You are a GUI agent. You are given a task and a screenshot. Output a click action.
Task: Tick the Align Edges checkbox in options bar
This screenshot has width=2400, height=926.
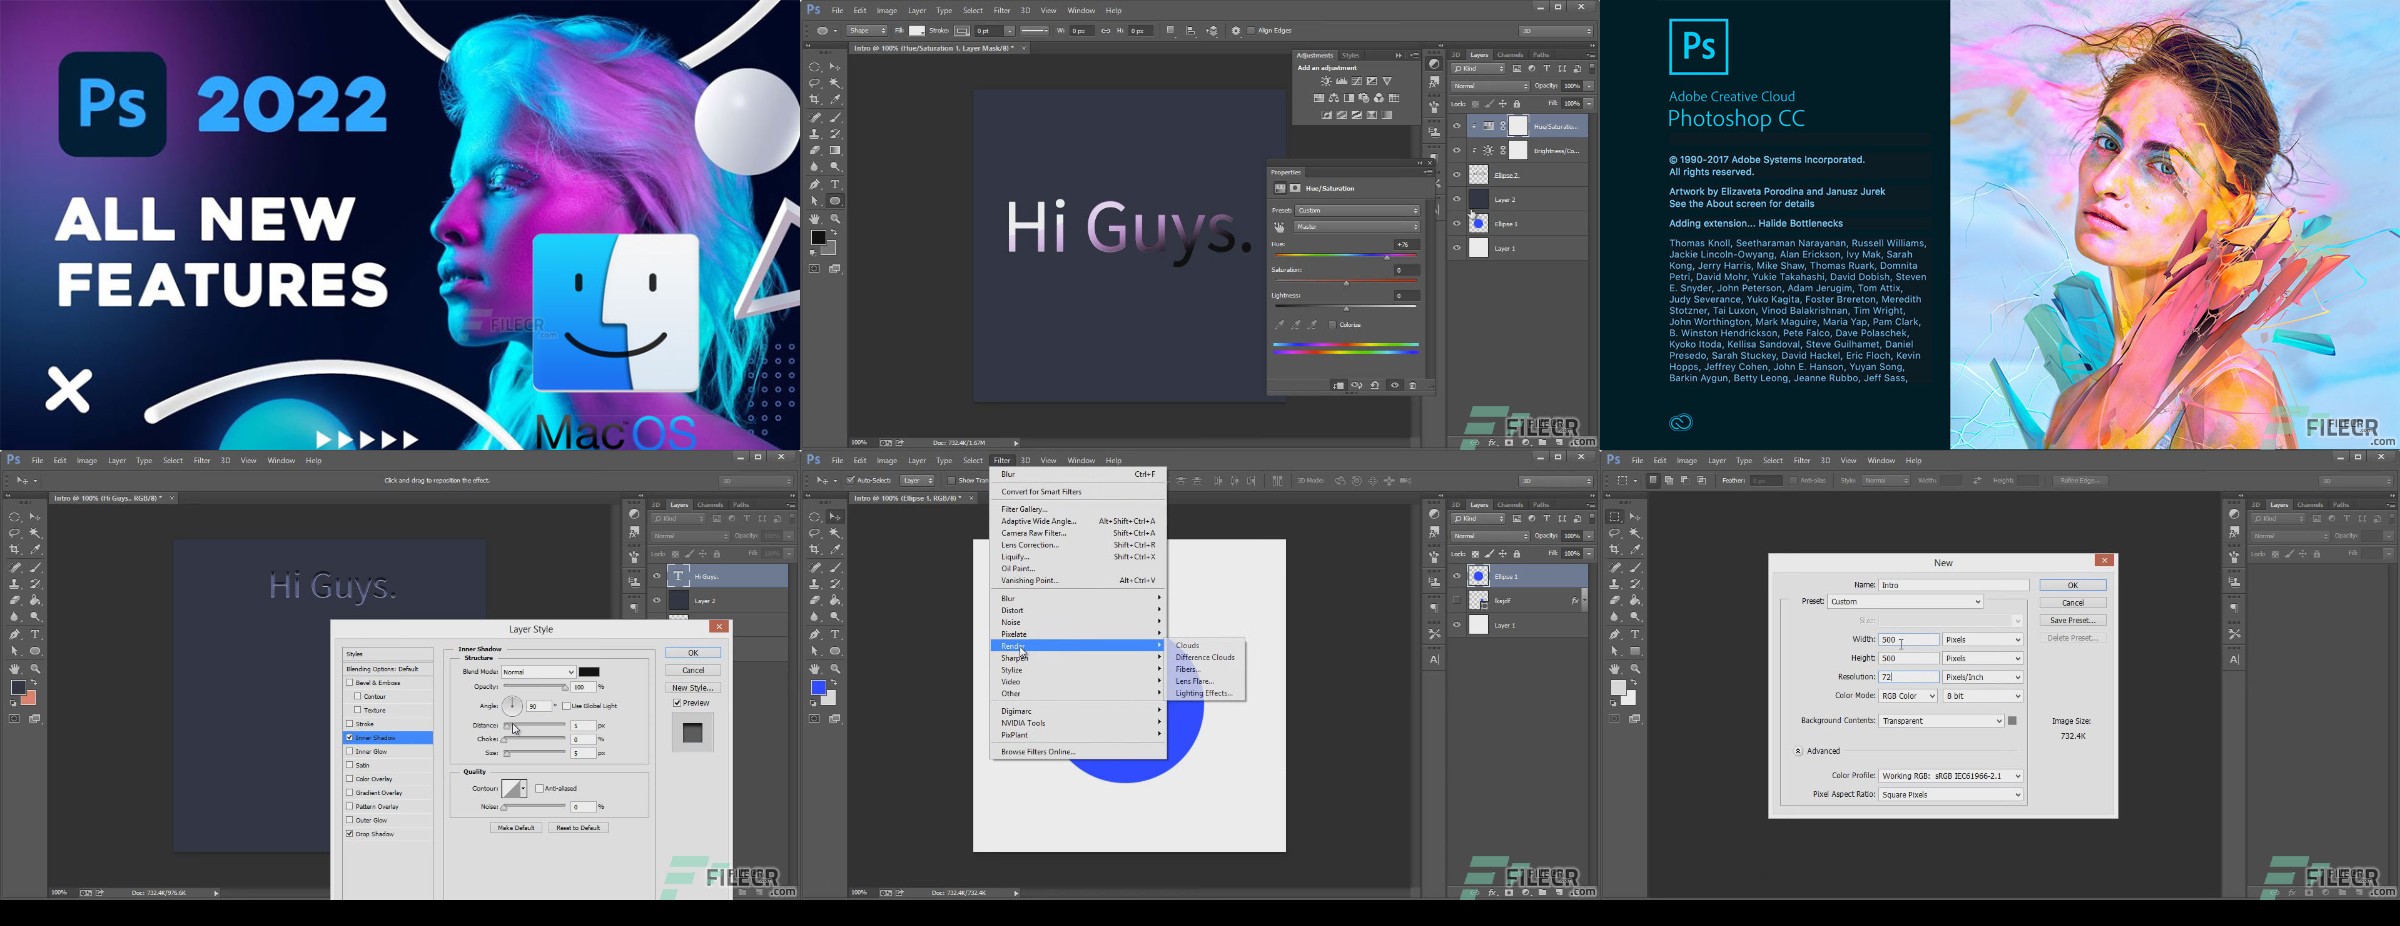(1251, 31)
